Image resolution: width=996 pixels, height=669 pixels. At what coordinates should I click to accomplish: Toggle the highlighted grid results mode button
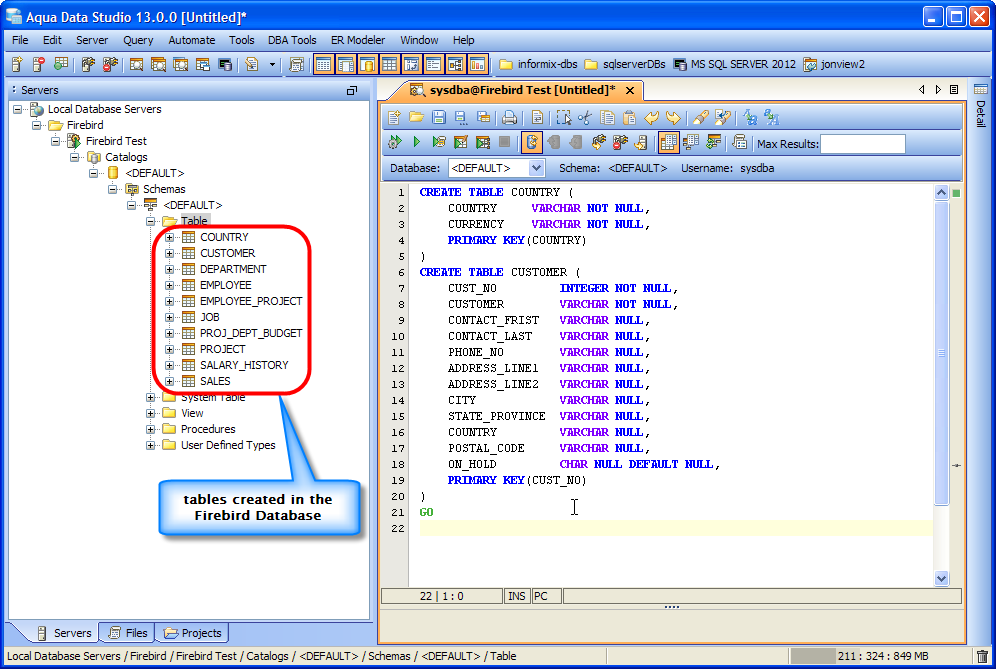[668, 142]
